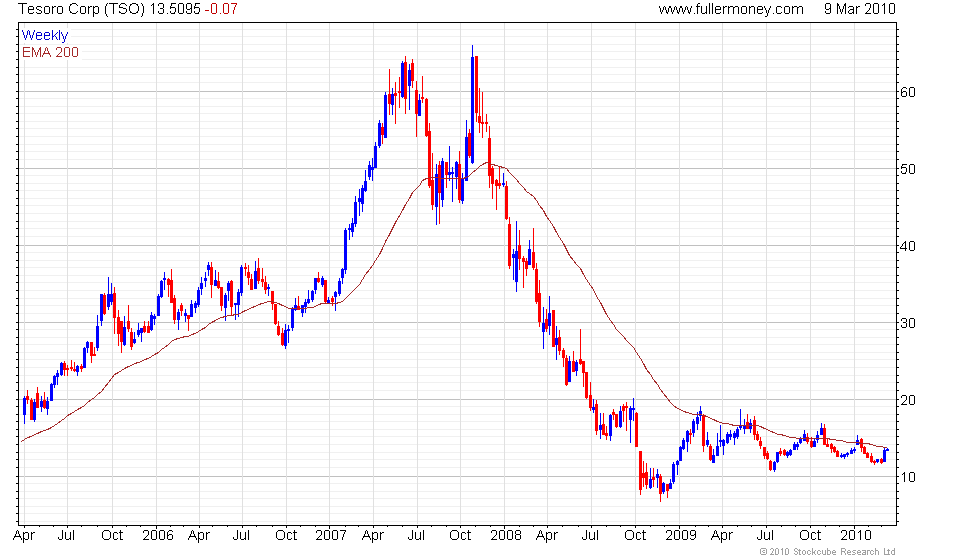Click the 30 price axis label
This screenshot has height=560, width=980.
coord(908,323)
